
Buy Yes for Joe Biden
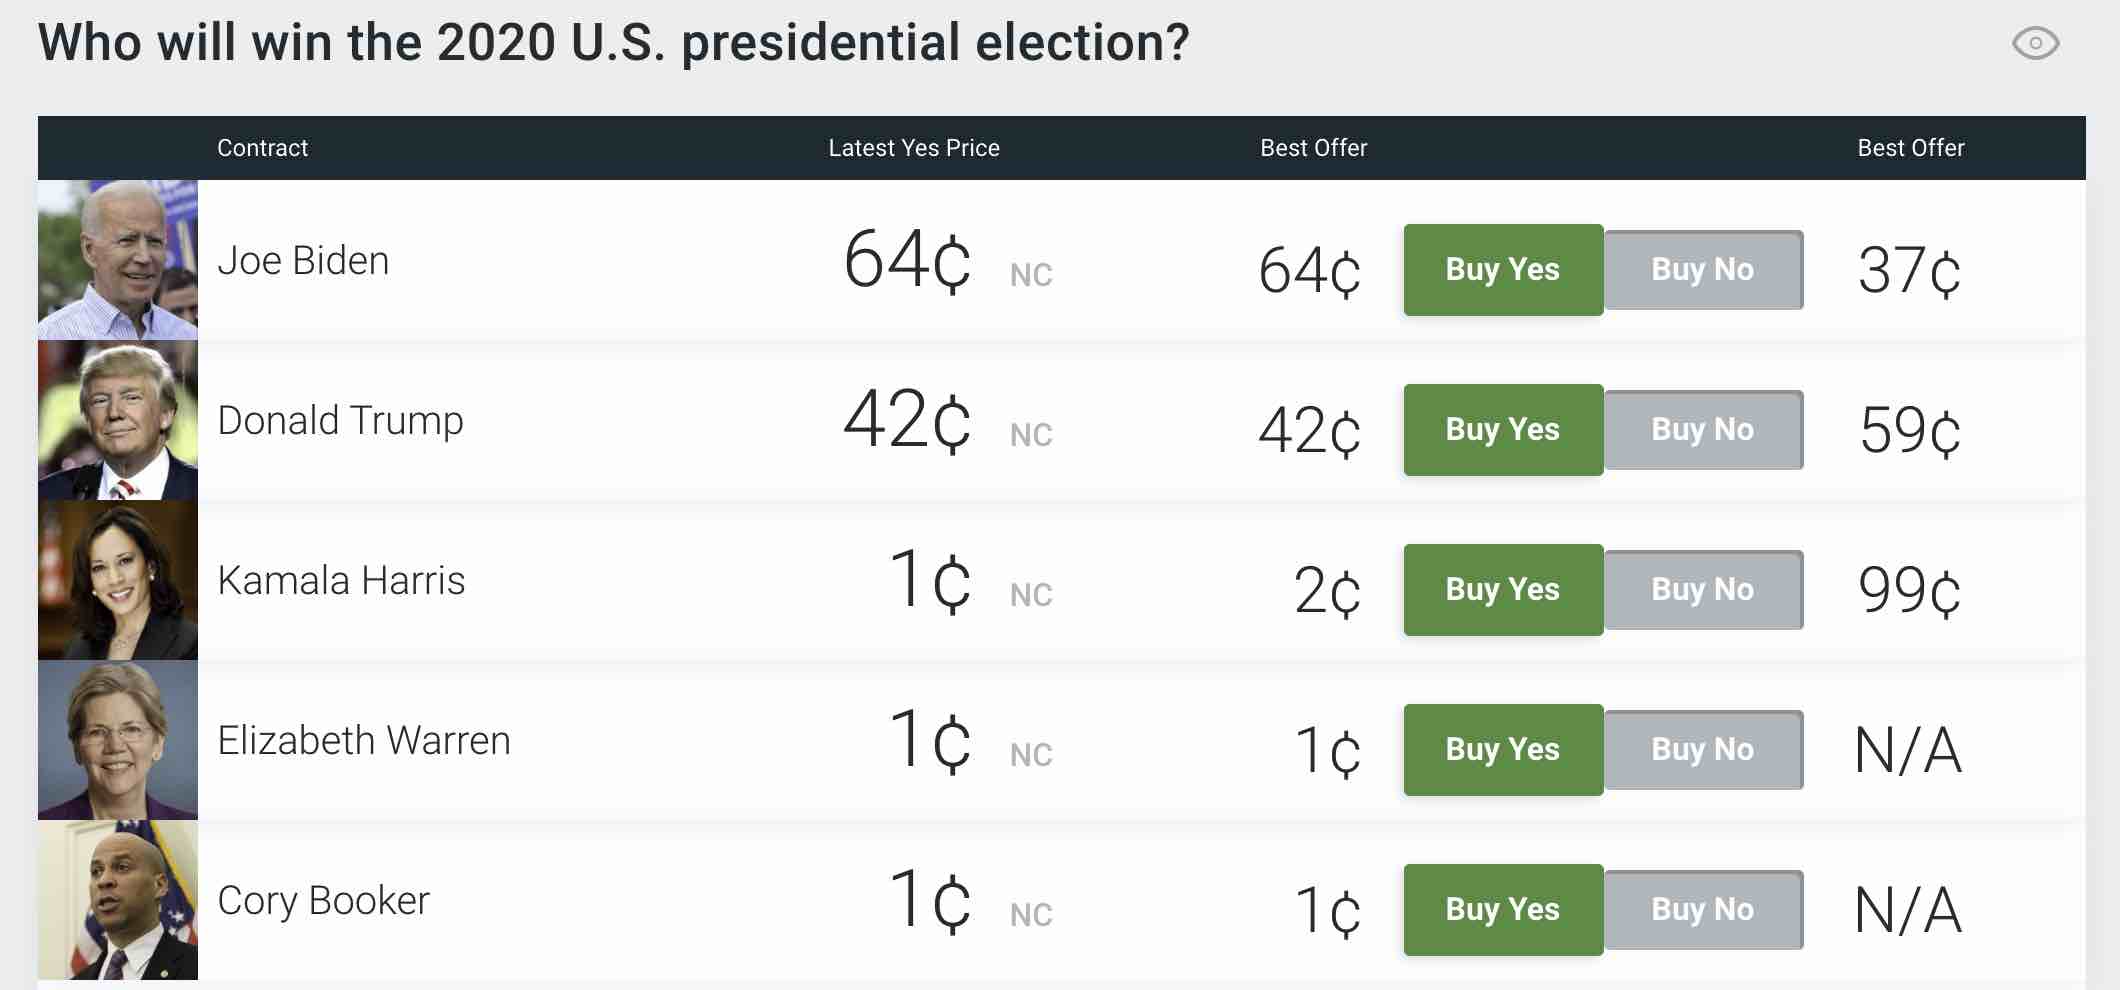1503,270
